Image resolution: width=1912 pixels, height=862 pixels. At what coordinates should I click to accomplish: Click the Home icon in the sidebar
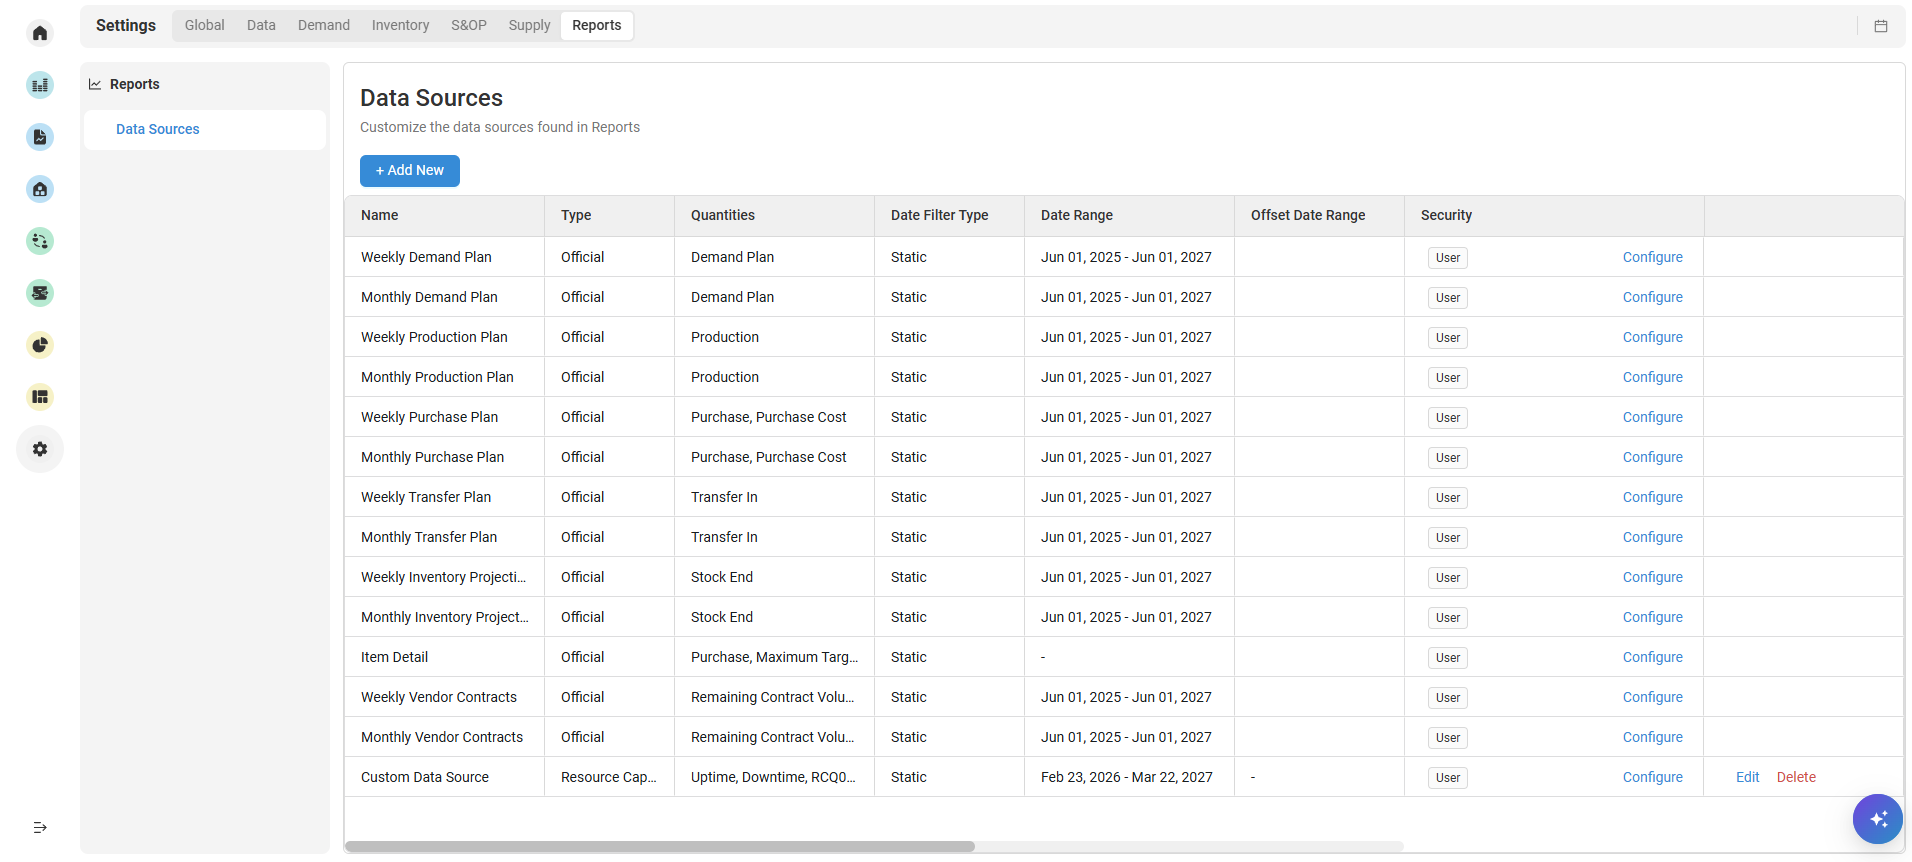coord(40,33)
